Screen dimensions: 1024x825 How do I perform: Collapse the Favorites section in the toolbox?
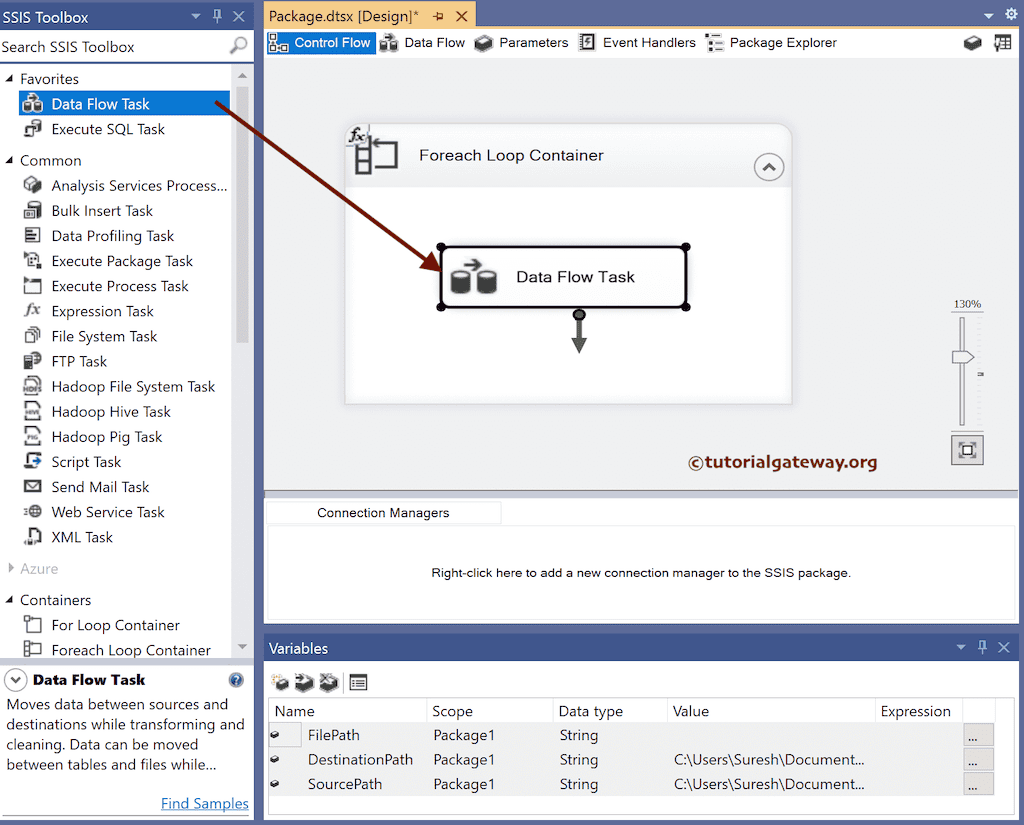click(12, 78)
